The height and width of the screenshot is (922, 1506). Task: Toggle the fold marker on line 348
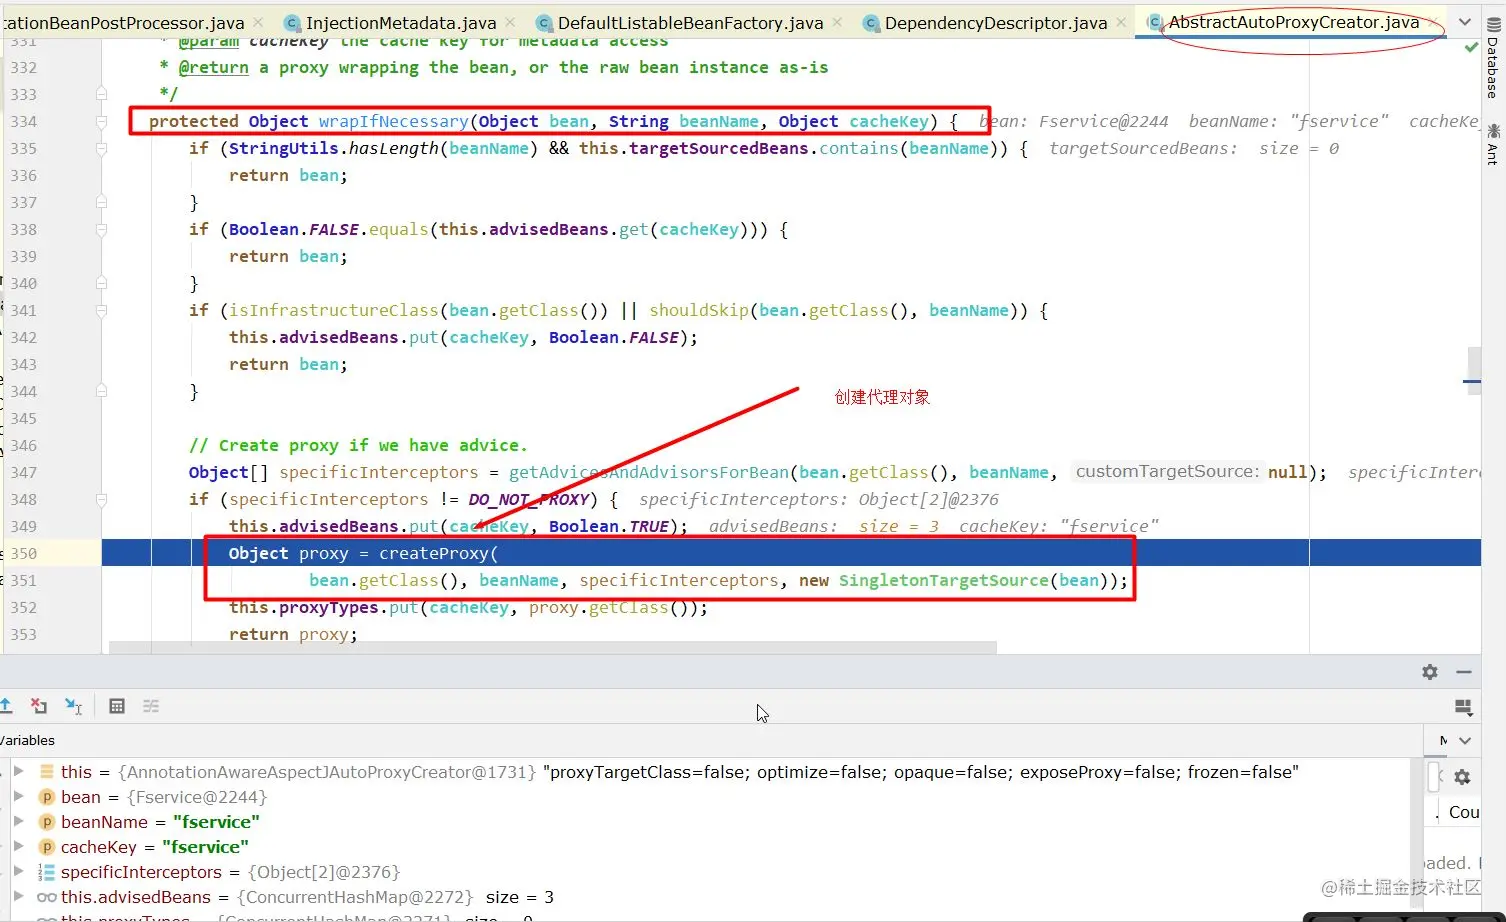(x=101, y=500)
